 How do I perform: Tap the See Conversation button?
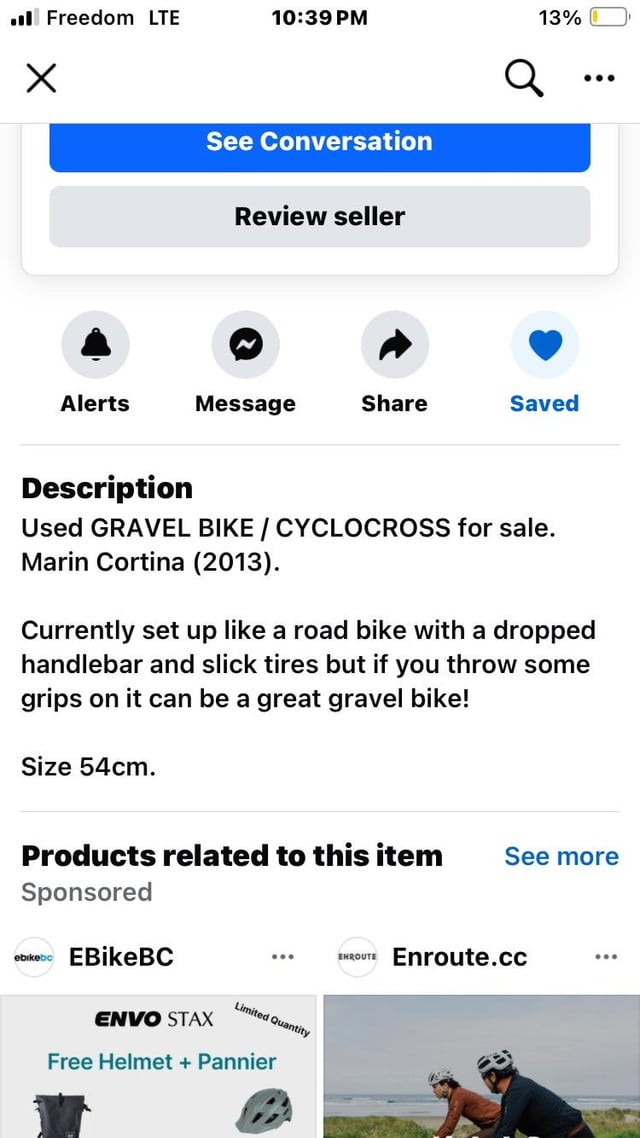[320, 142]
